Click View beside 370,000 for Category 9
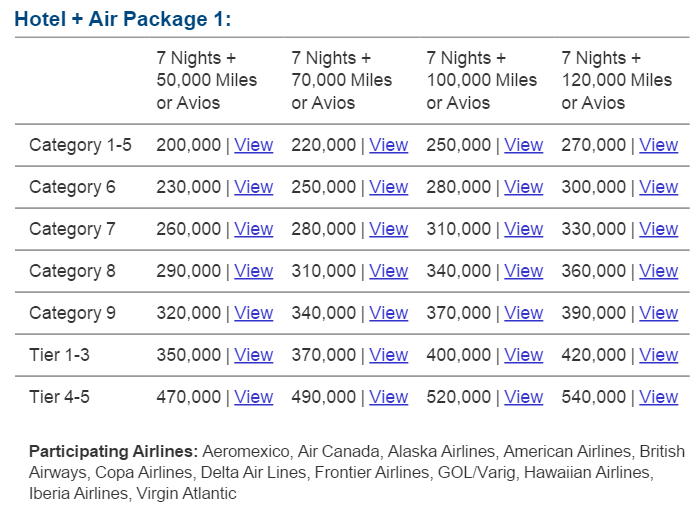Screen dimensions: 699x527 tap(523, 313)
